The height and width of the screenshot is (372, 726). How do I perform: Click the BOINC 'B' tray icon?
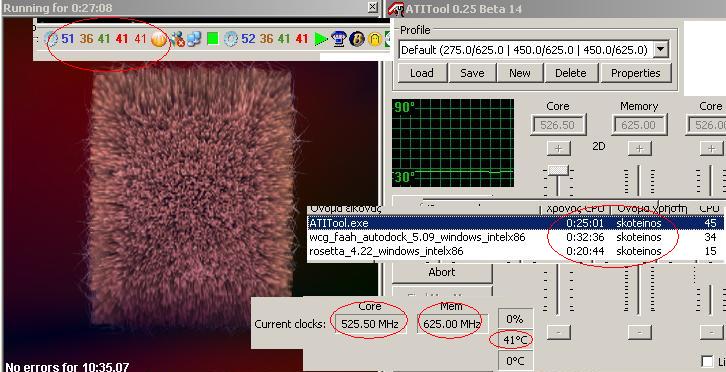tap(357, 39)
